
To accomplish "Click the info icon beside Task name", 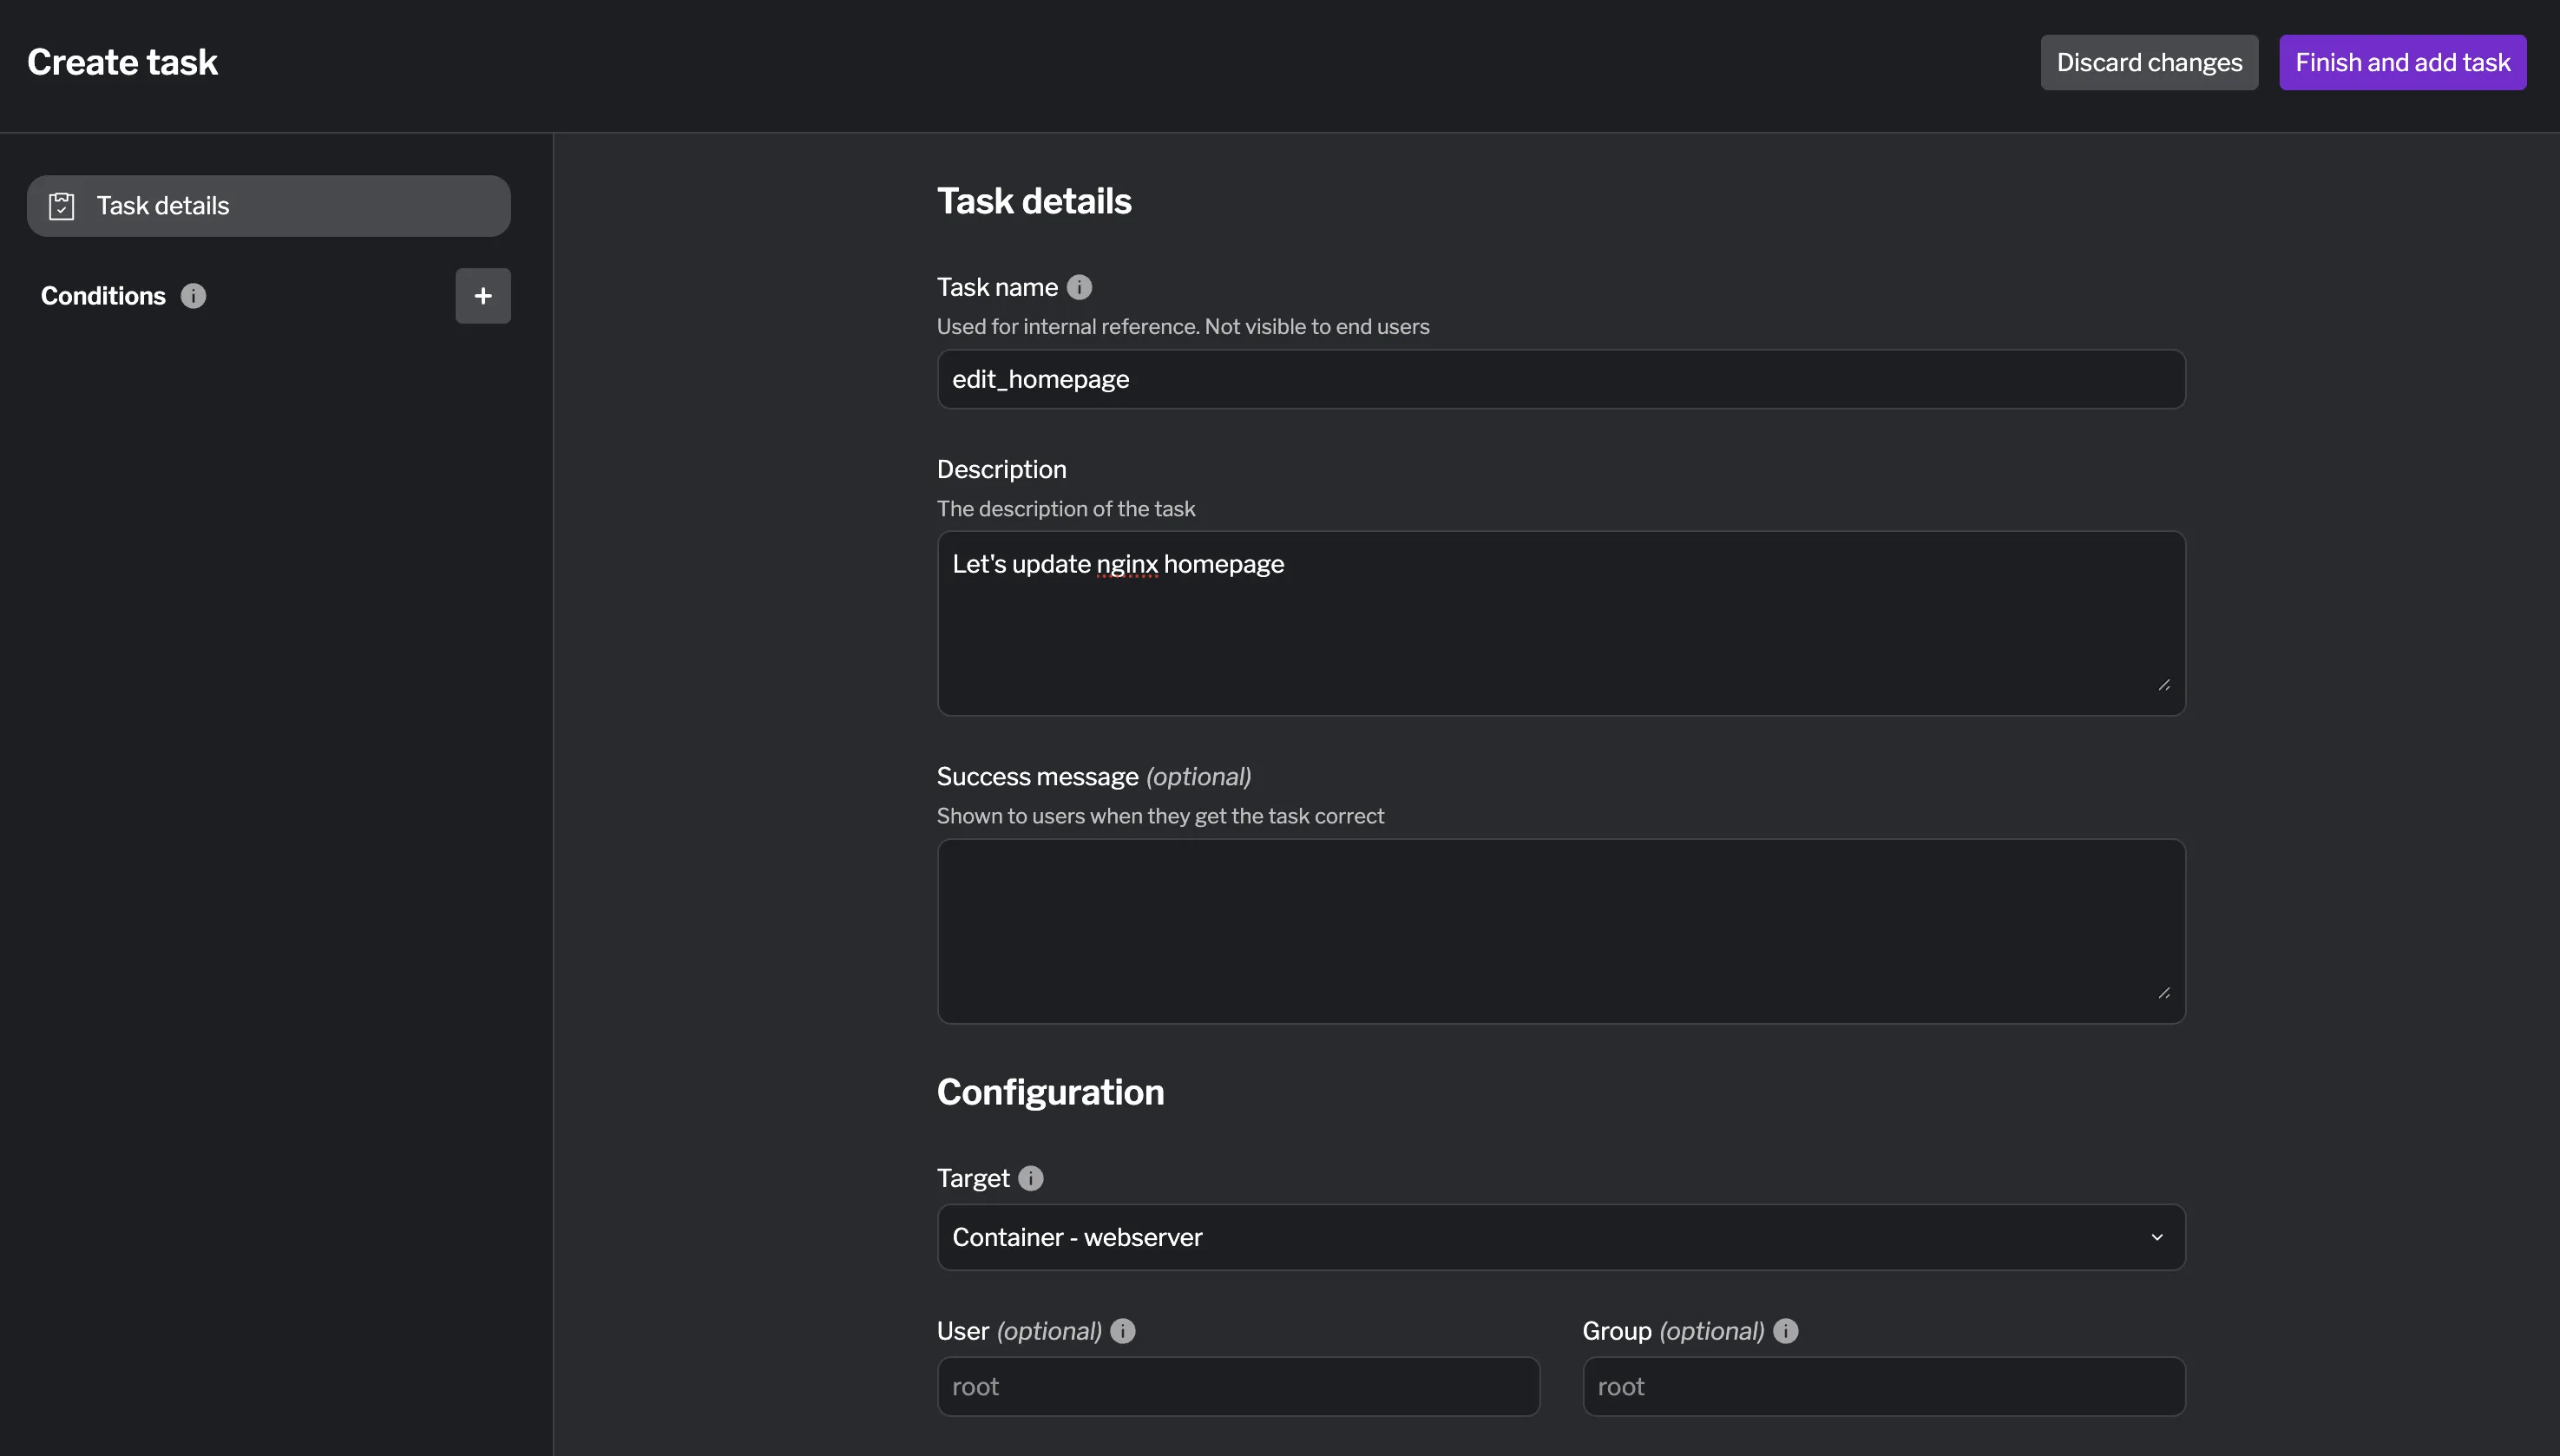I will pyautogui.click(x=1079, y=287).
